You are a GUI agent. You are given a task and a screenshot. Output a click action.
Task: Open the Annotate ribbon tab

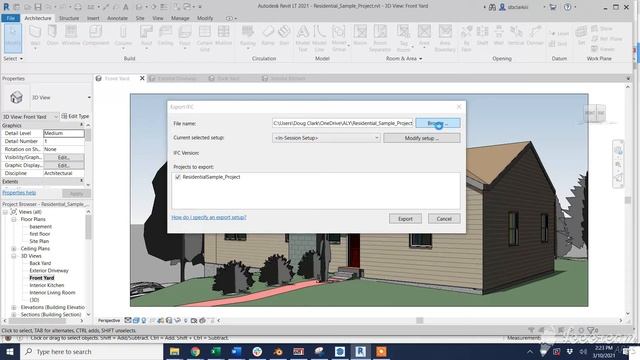(x=117, y=18)
